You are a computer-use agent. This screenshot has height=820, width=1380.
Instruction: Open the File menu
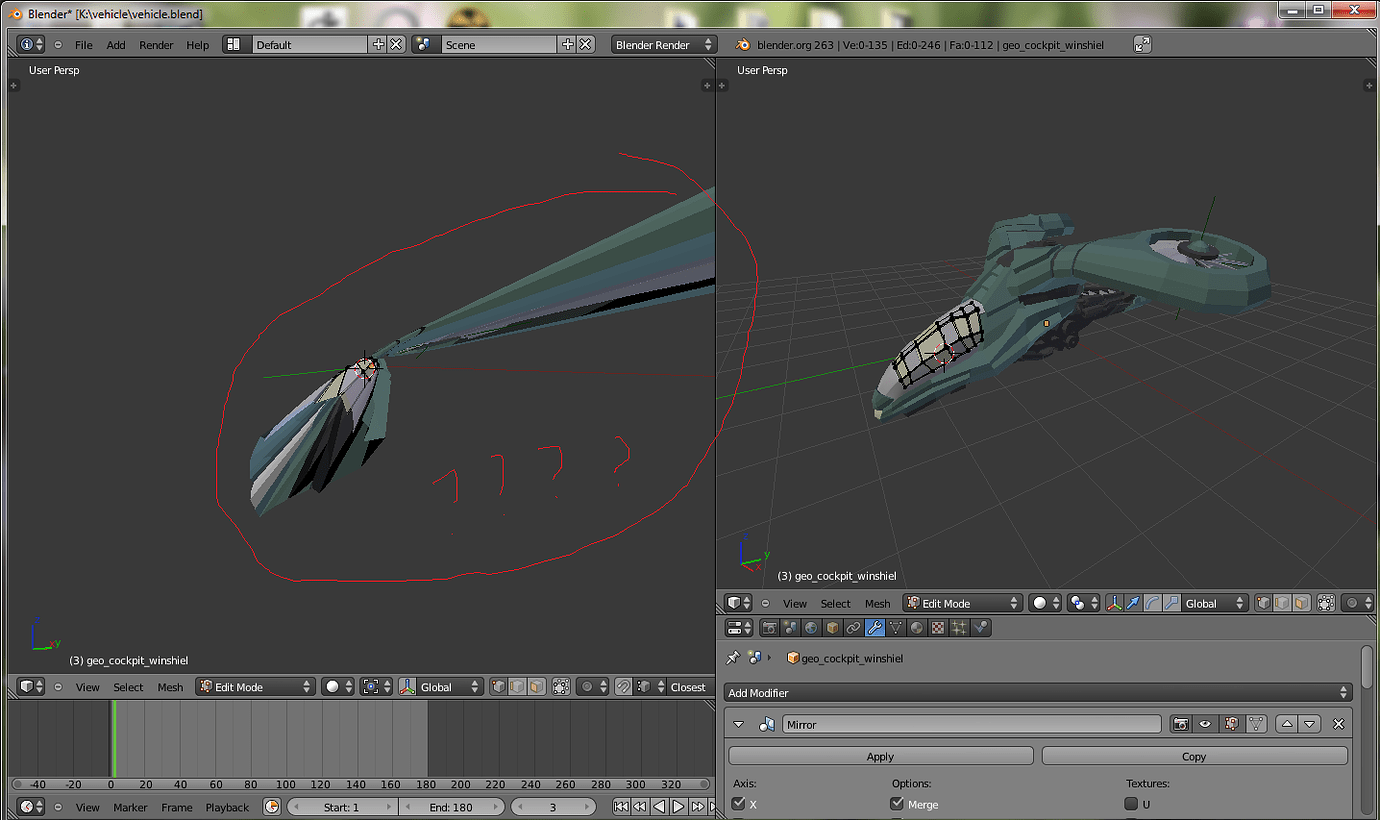pos(84,45)
